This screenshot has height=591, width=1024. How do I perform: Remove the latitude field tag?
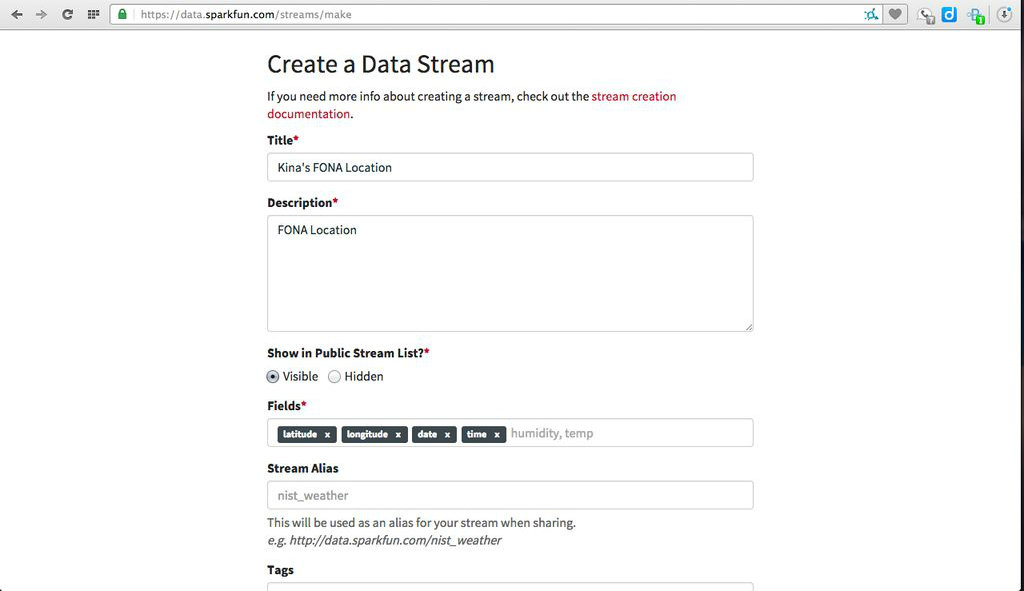pos(327,435)
